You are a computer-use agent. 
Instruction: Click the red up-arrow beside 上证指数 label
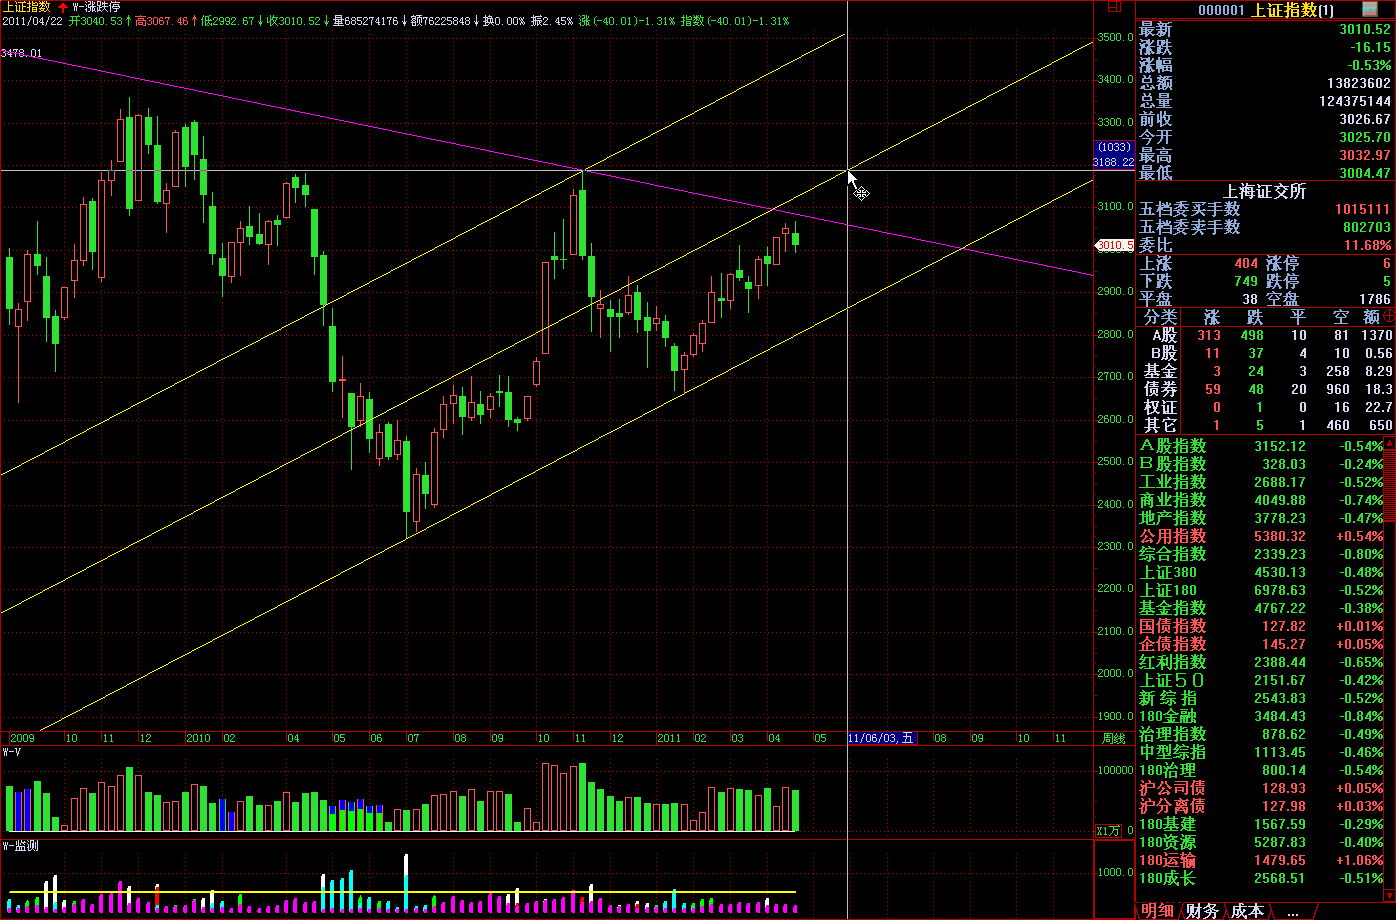pyautogui.click(x=62, y=7)
